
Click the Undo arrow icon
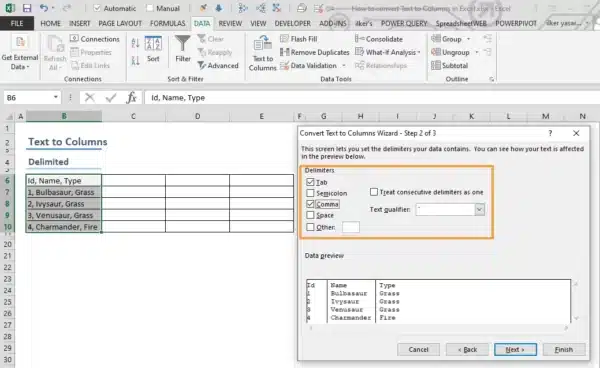(x=44, y=8)
